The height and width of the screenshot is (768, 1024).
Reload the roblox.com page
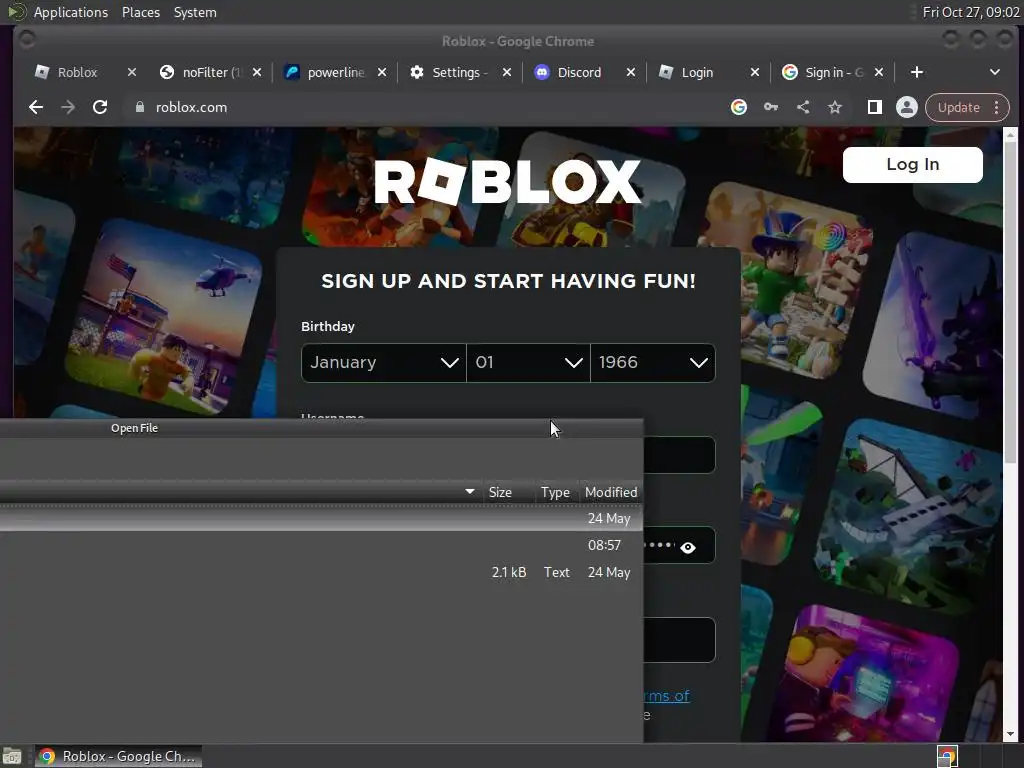pos(100,107)
